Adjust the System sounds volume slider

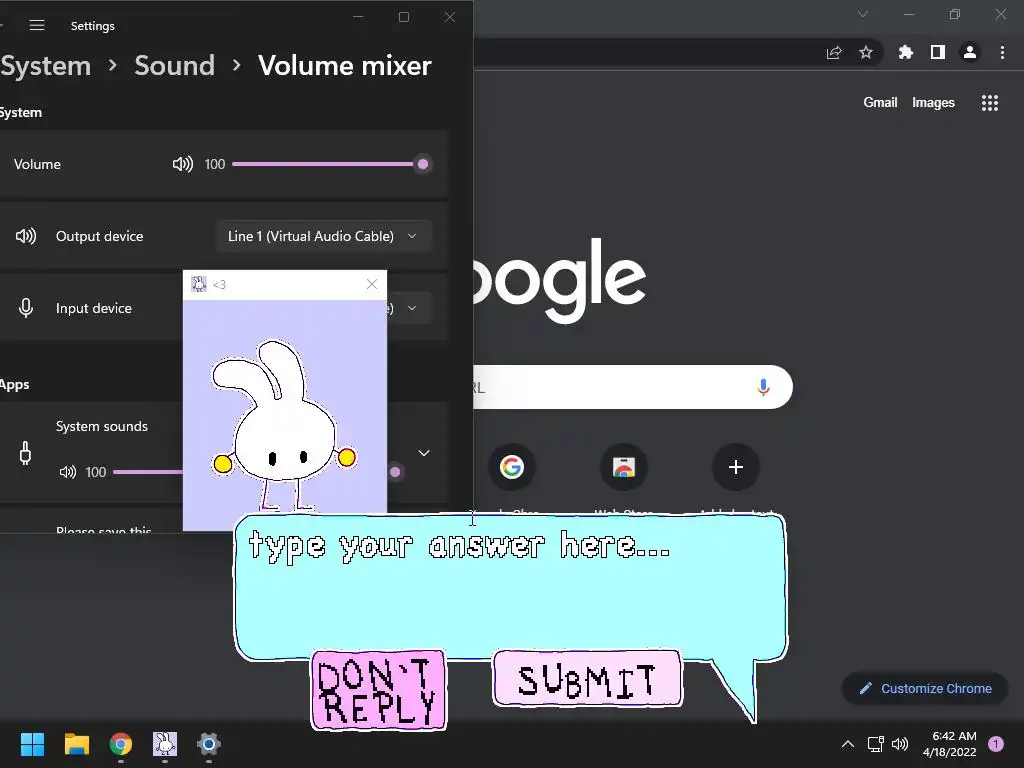pos(257,472)
